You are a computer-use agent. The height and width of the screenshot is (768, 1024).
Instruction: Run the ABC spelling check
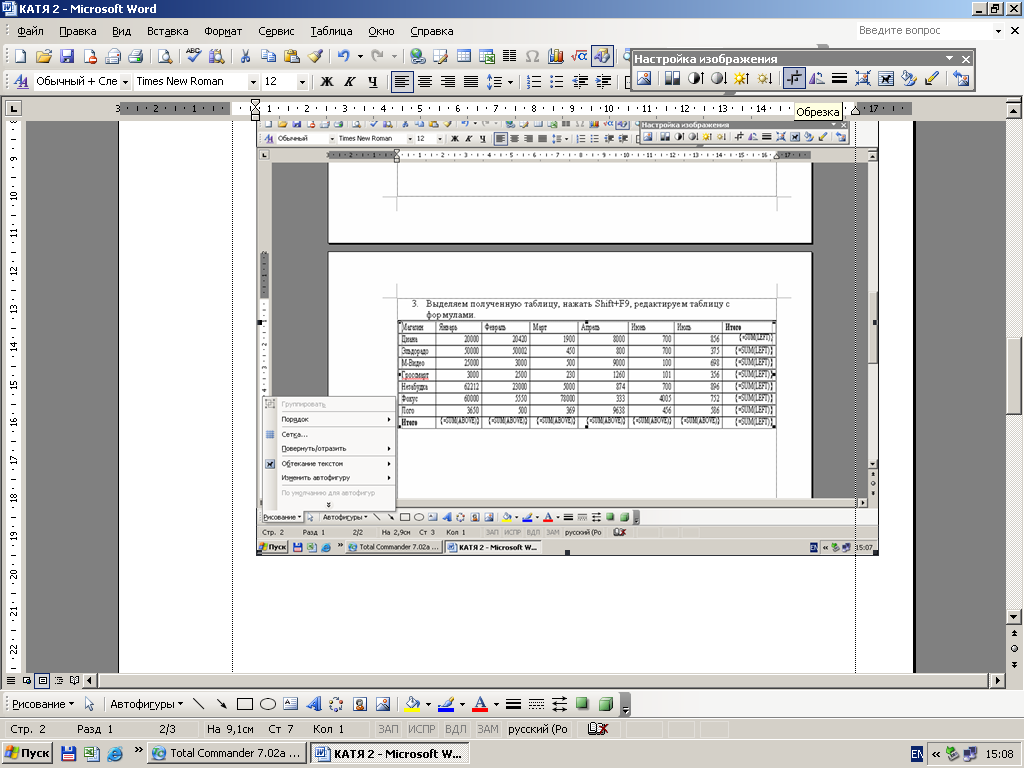tap(193, 56)
